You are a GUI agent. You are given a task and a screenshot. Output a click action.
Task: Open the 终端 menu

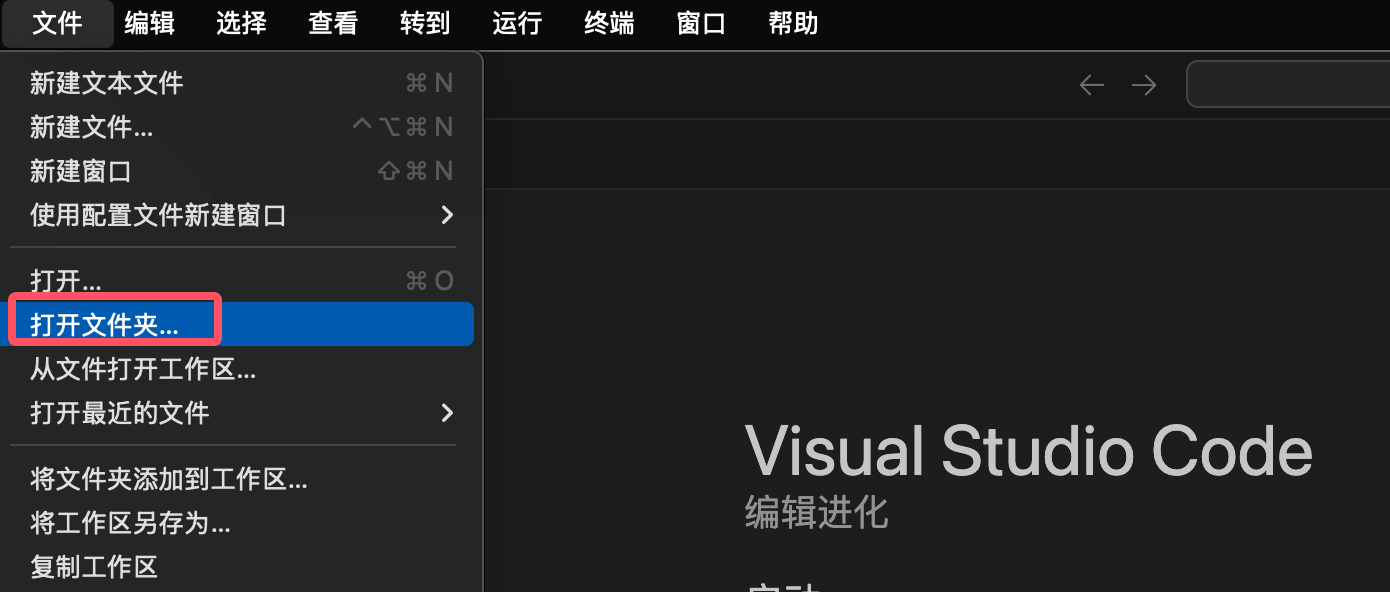(x=609, y=23)
